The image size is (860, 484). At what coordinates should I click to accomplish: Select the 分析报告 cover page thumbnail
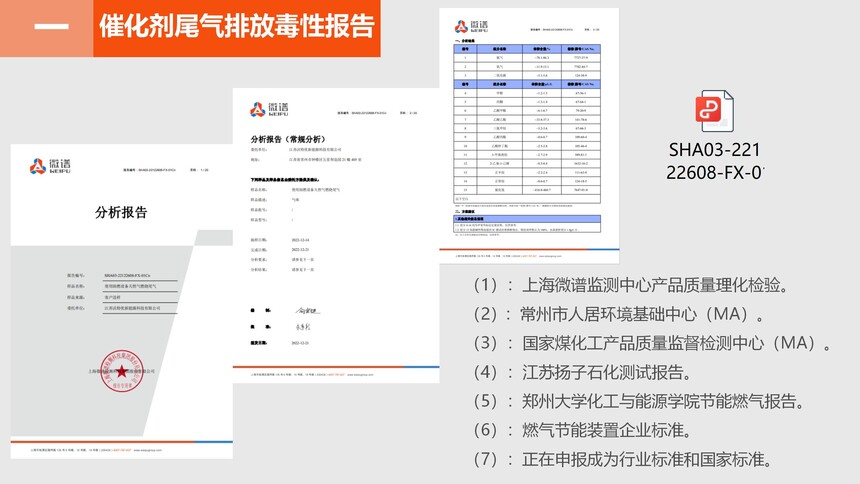[x=121, y=301]
